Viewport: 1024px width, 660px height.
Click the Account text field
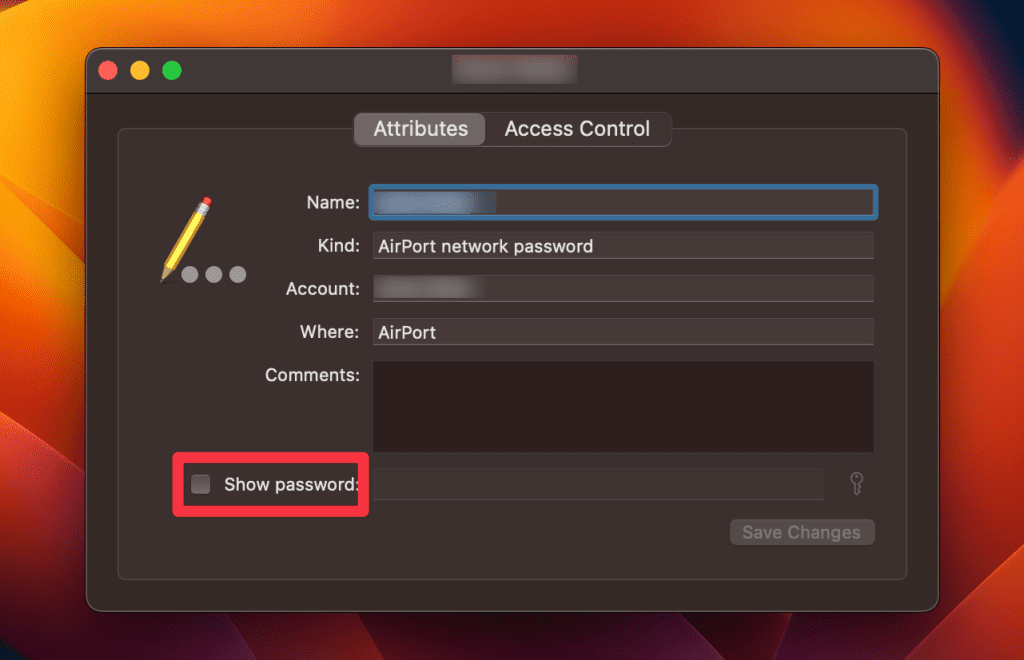click(623, 289)
